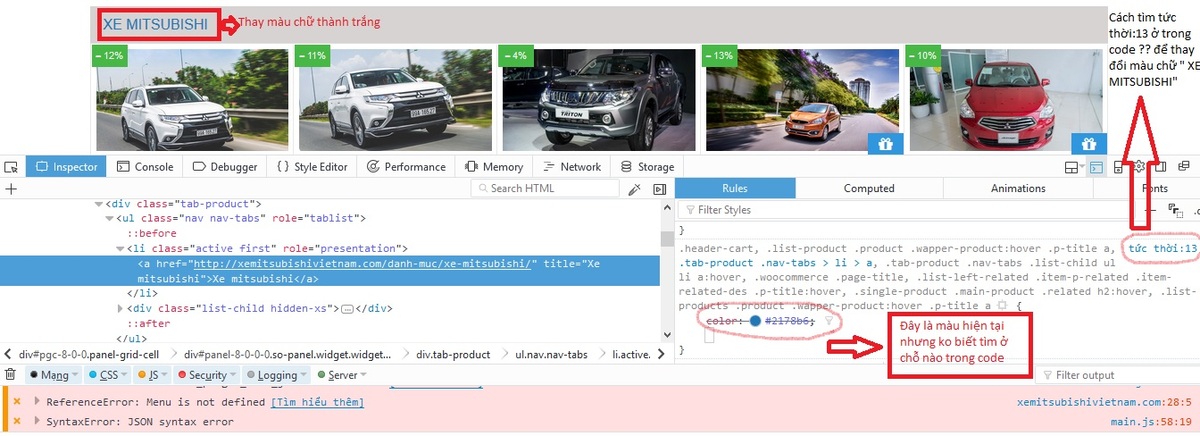The image size is (1200, 436).
Task: Collapse the div class tab-product node
Action: point(99,204)
